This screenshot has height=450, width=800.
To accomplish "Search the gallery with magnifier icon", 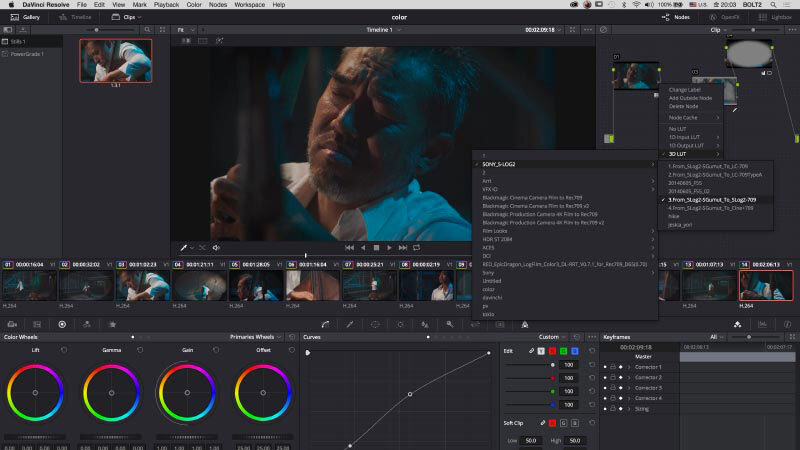I will click(147, 30).
